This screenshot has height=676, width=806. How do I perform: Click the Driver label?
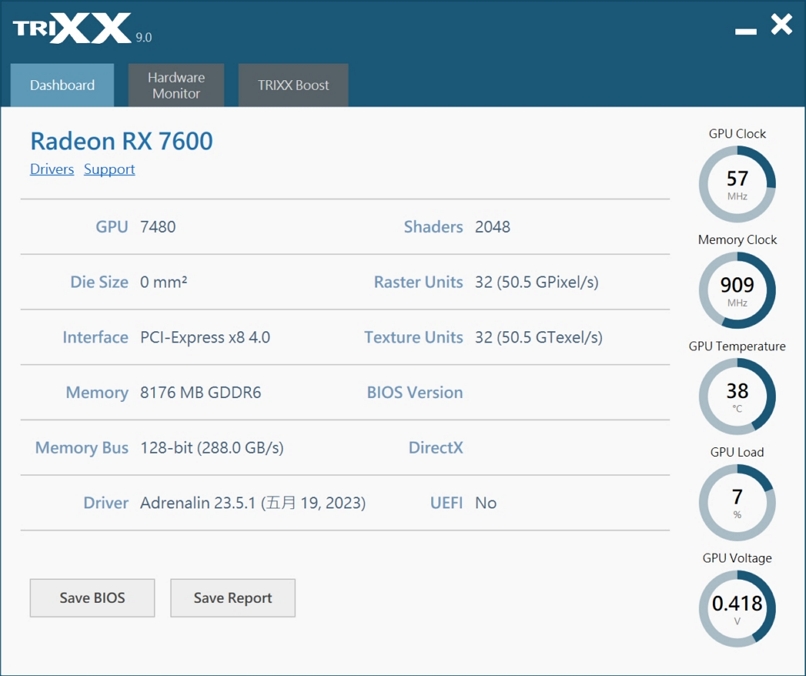[x=106, y=503]
